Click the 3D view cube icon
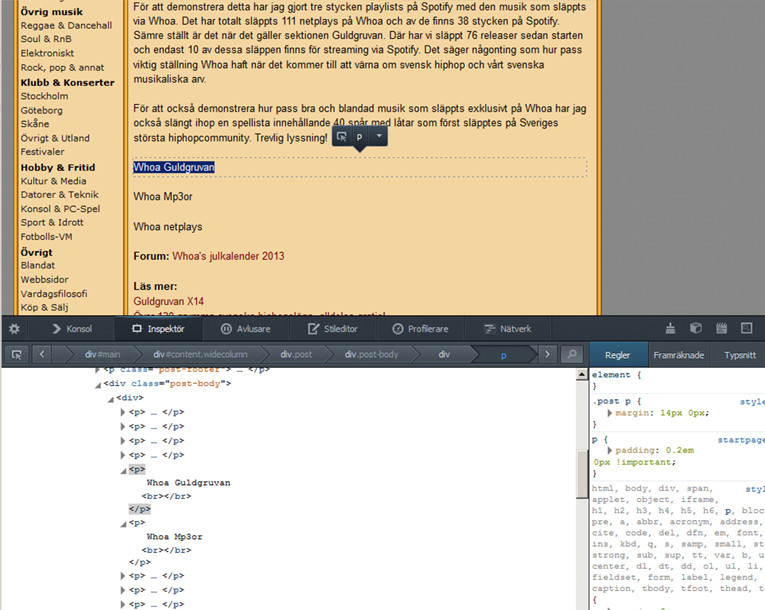The height and width of the screenshot is (610, 765). (x=696, y=328)
